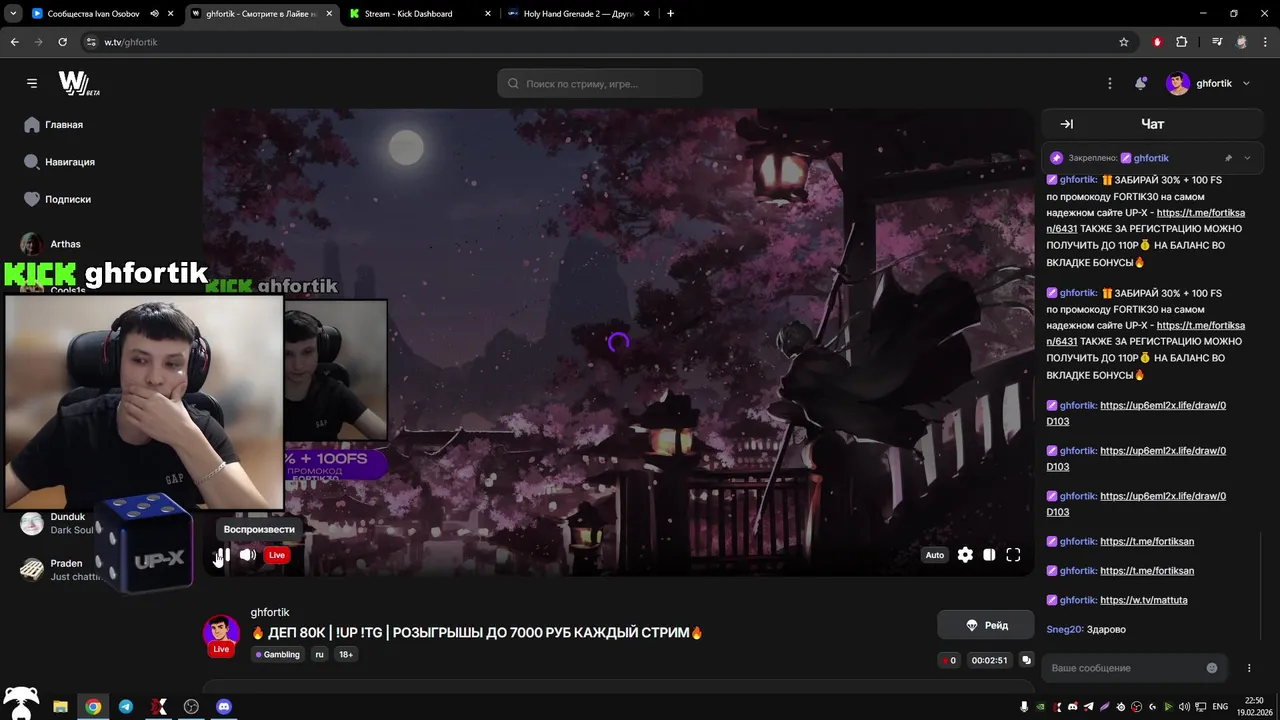Image resolution: width=1280 pixels, height=720 pixels.
Task: Open the w.tv/mattuta link in chat
Action: click(x=1144, y=600)
